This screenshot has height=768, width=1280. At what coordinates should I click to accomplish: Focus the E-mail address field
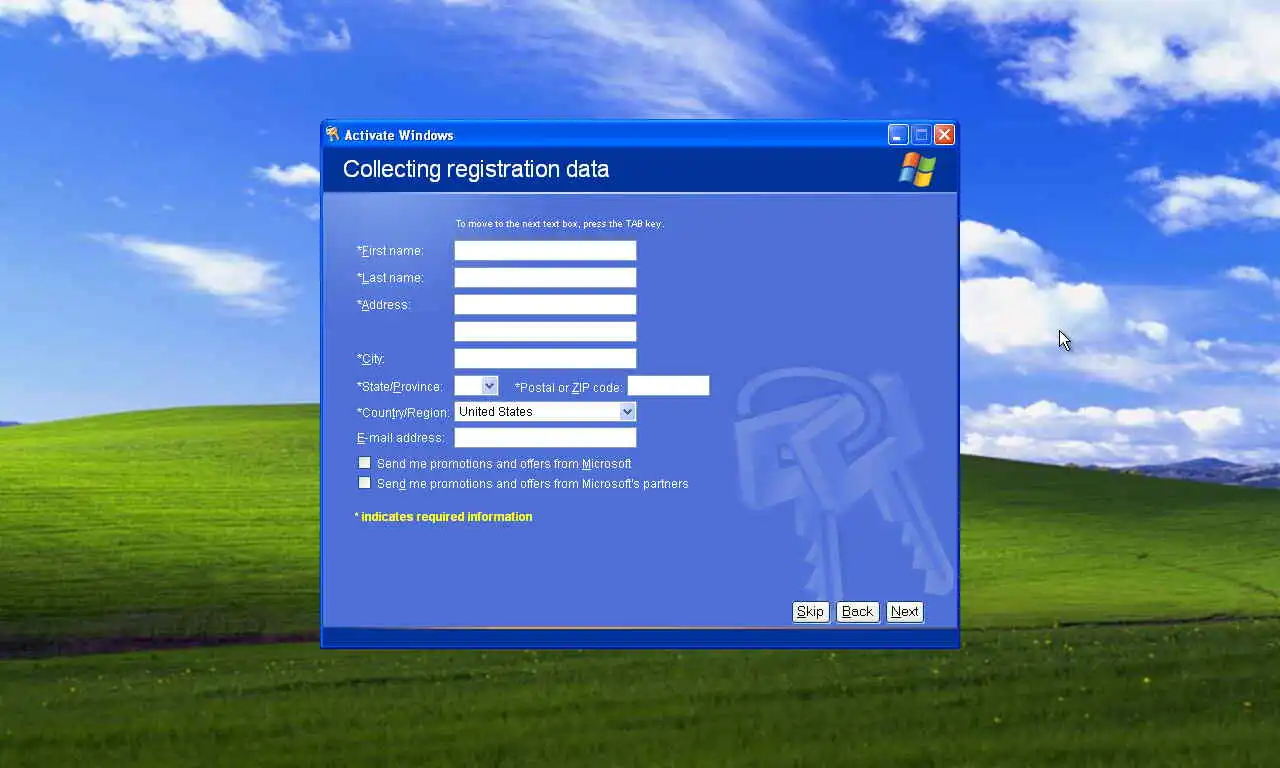pos(545,438)
